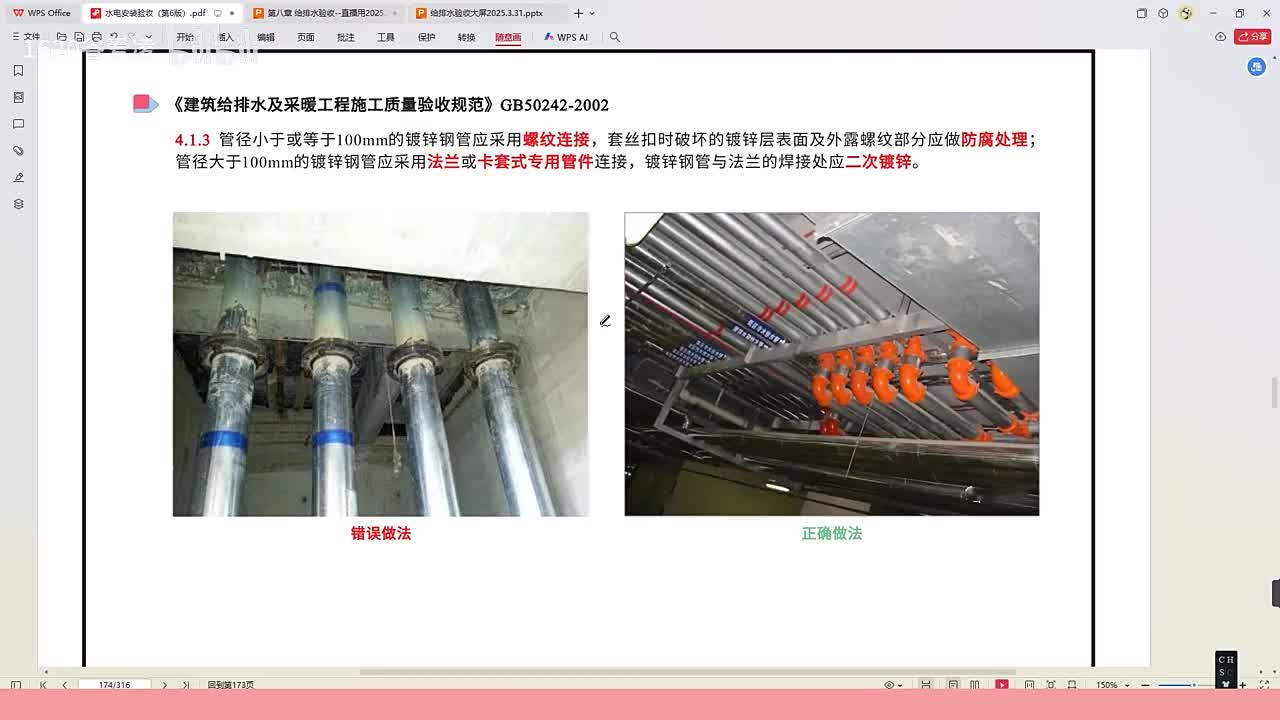Image resolution: width=1280 pixels, height=720 pixels.
Task: Add a new tab with plus button
Action: pyautogui.click(x=578, y=13)
